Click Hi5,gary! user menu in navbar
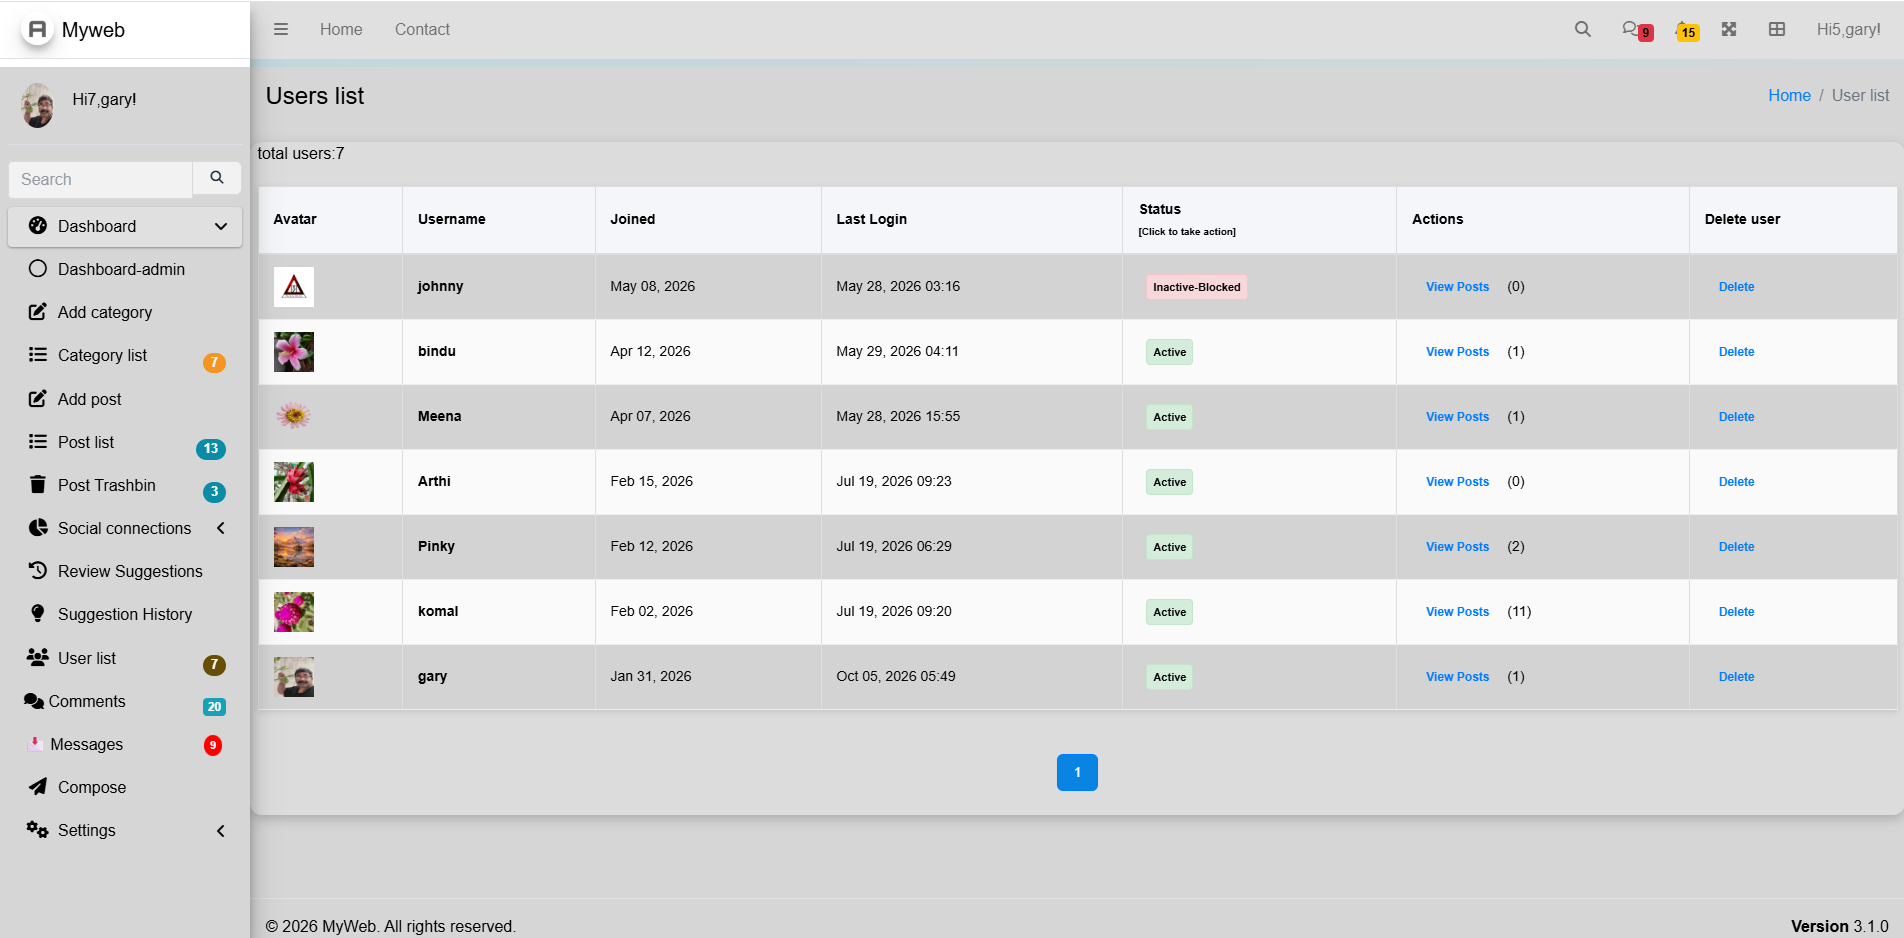The image size is (1904, 938). click(1848, 29)
